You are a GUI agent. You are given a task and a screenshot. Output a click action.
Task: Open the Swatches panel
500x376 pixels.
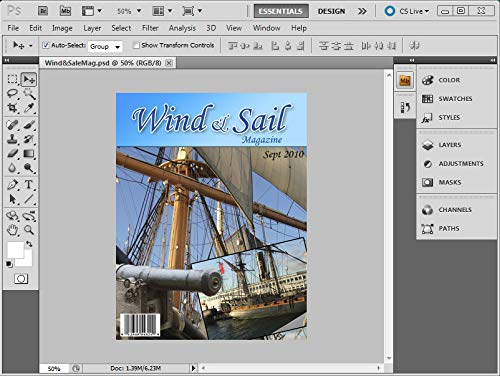(456, 99)
